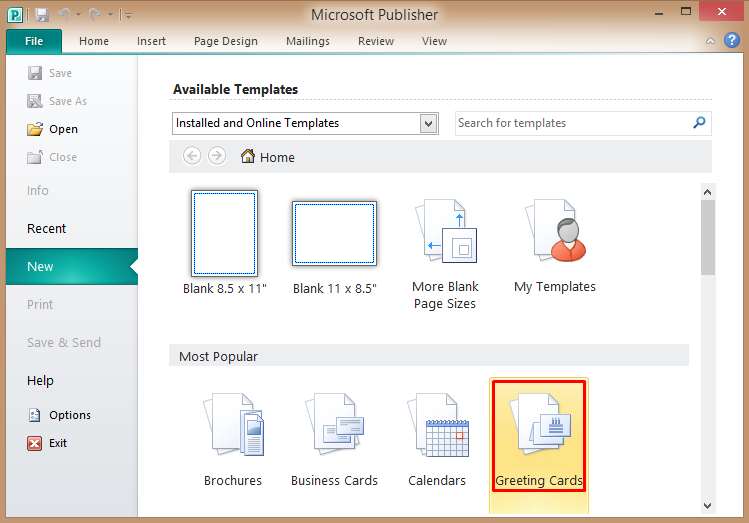Click the scroll down arrow of templates list

point(707,506)
